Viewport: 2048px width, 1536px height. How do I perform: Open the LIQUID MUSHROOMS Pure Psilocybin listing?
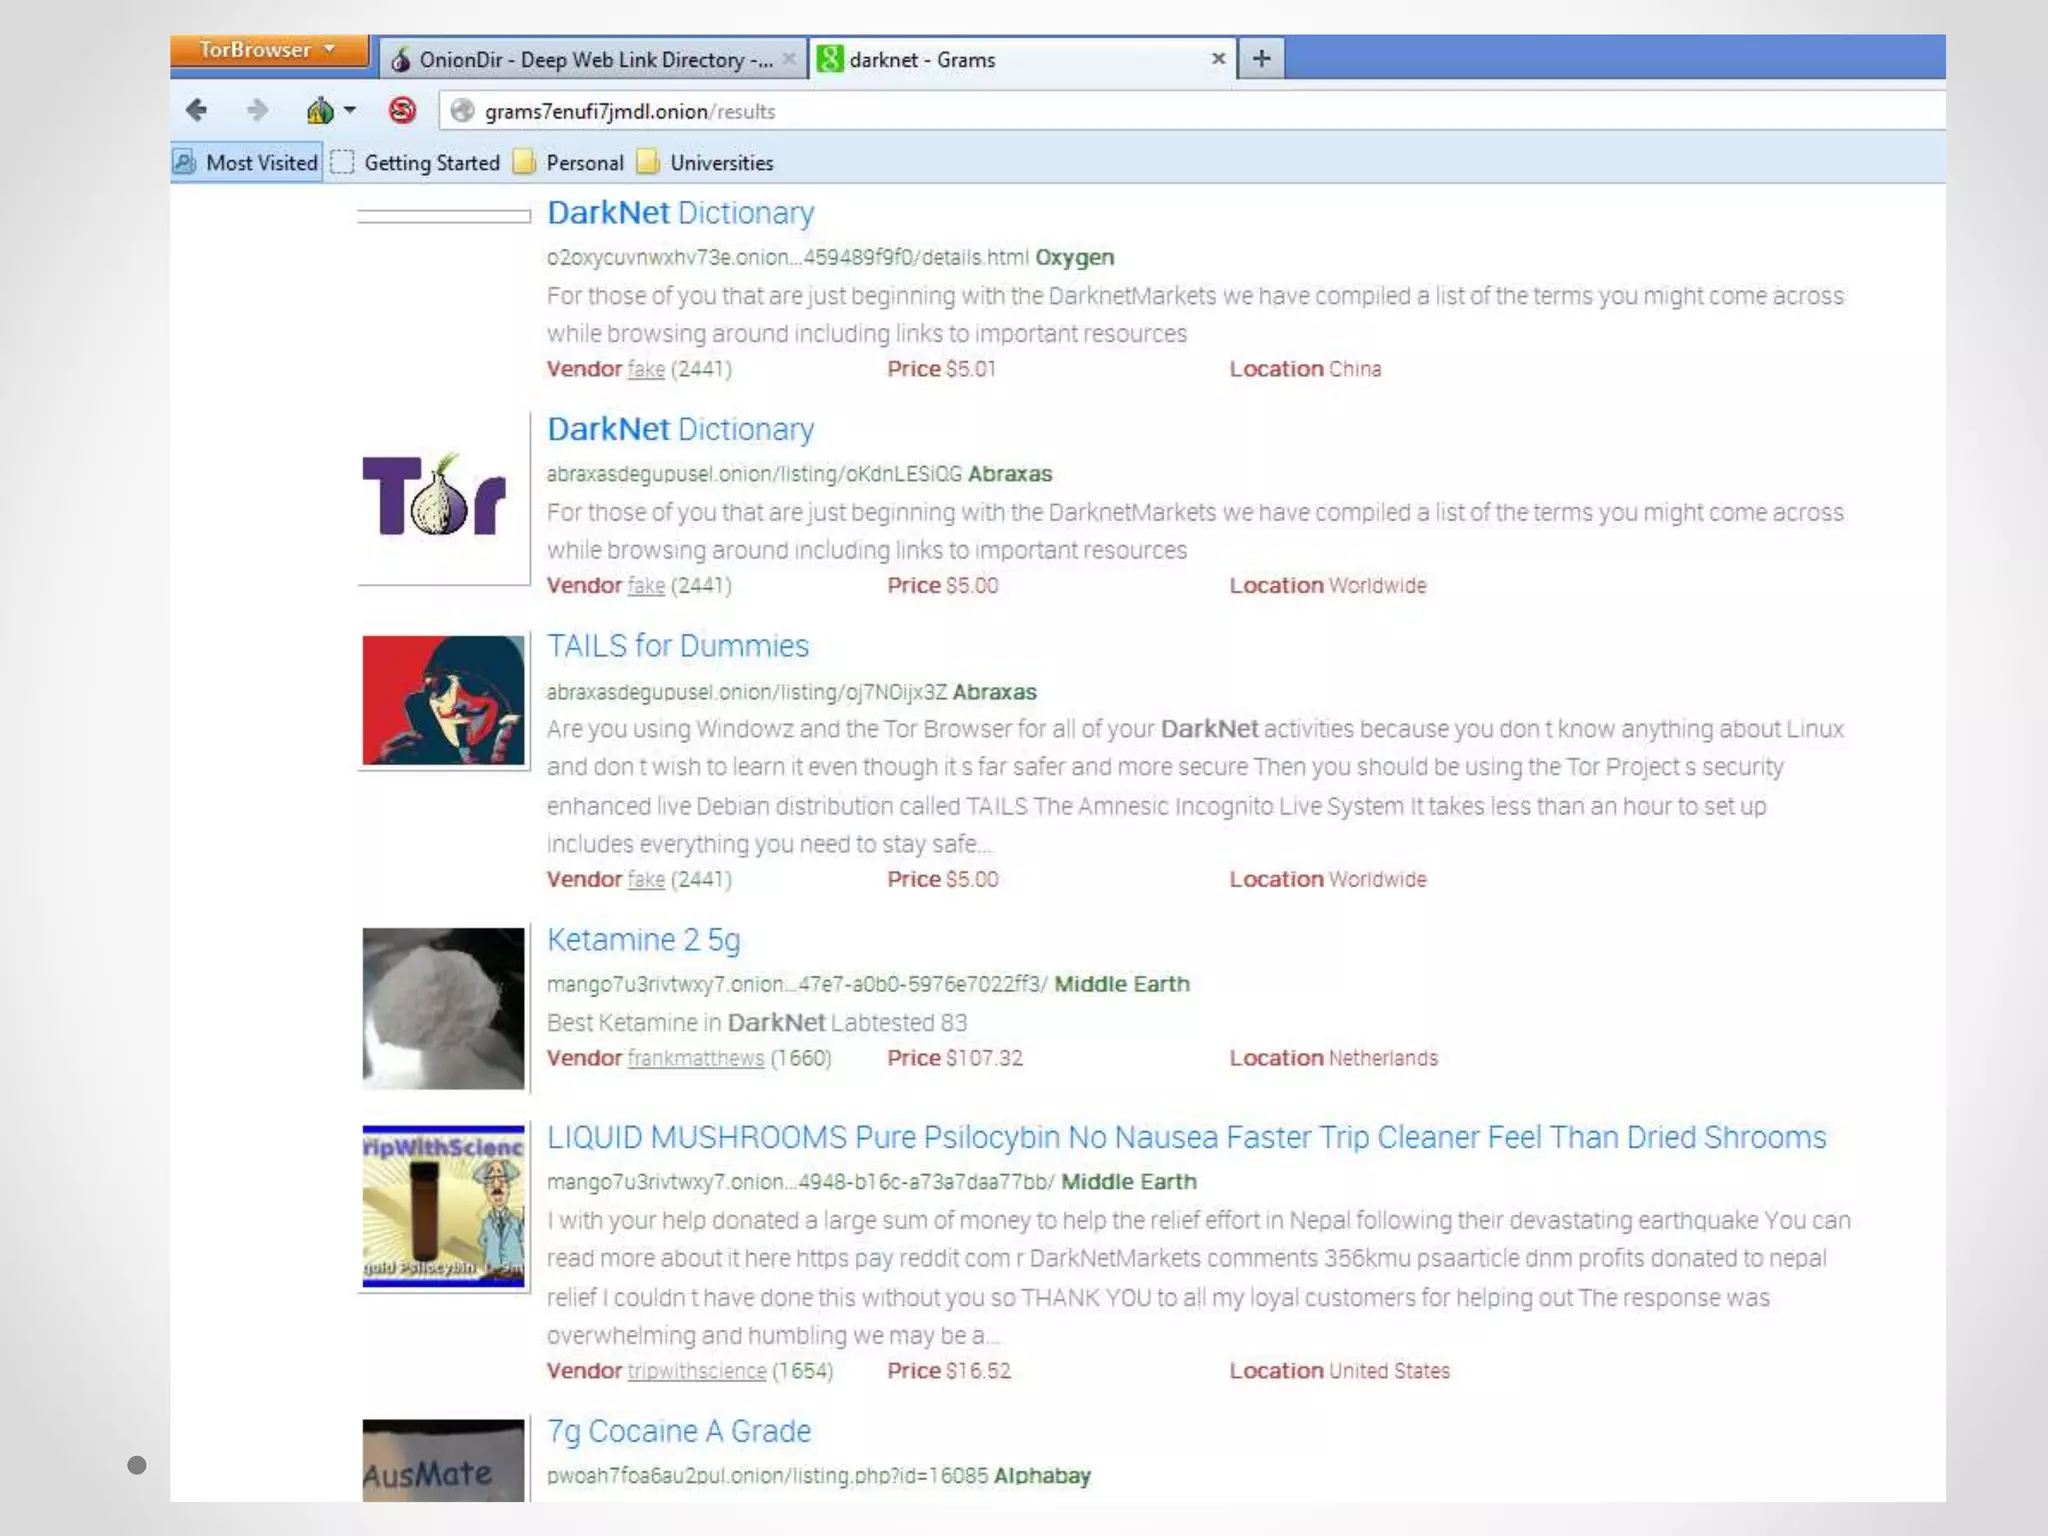1186,1138
